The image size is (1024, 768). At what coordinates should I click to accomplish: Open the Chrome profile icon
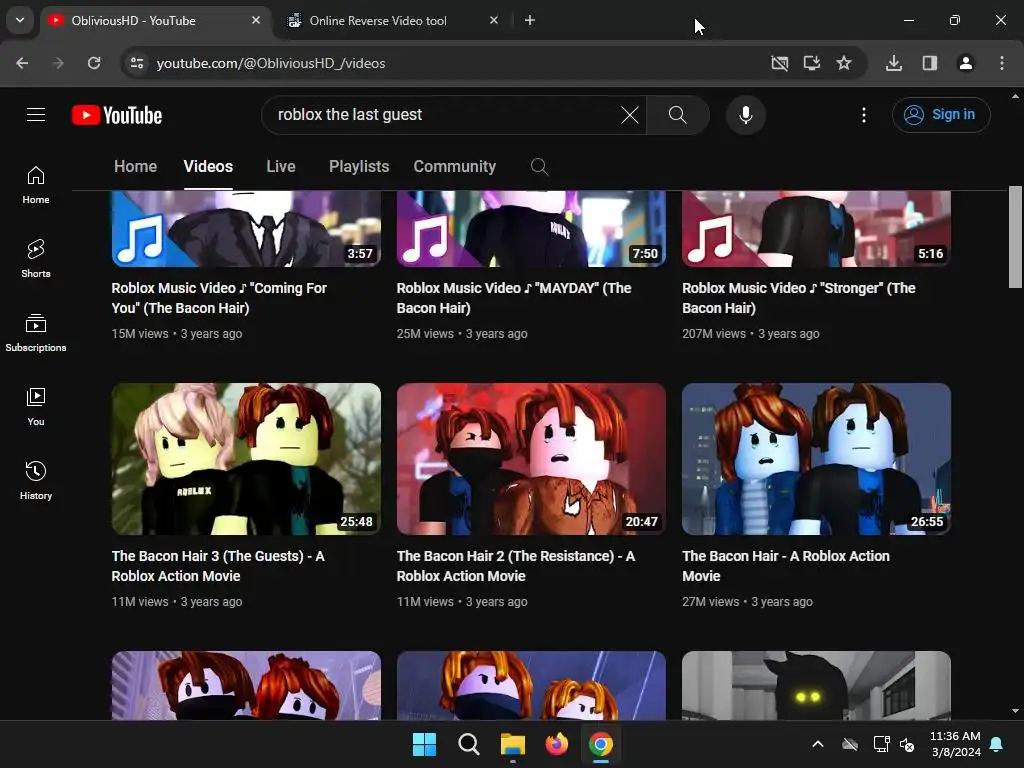(x=966, y=63)
